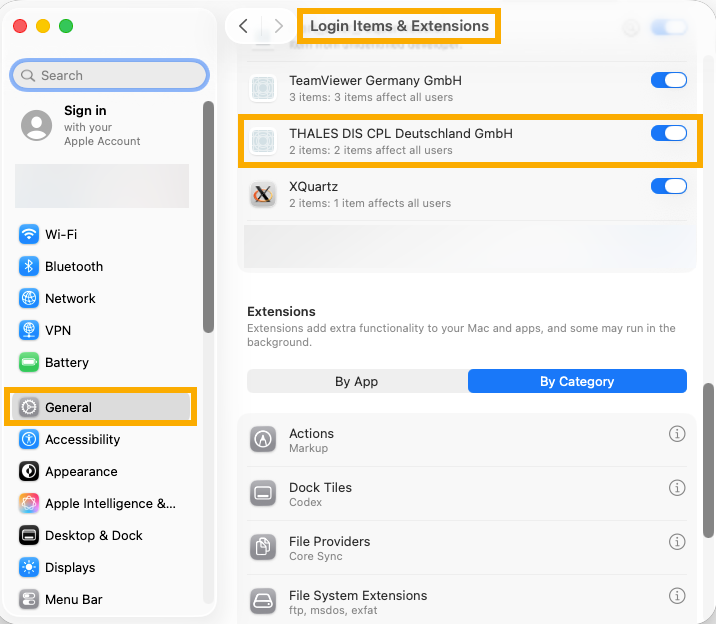
Task: Click the XQuartz app icon
Action: [263, 194]
